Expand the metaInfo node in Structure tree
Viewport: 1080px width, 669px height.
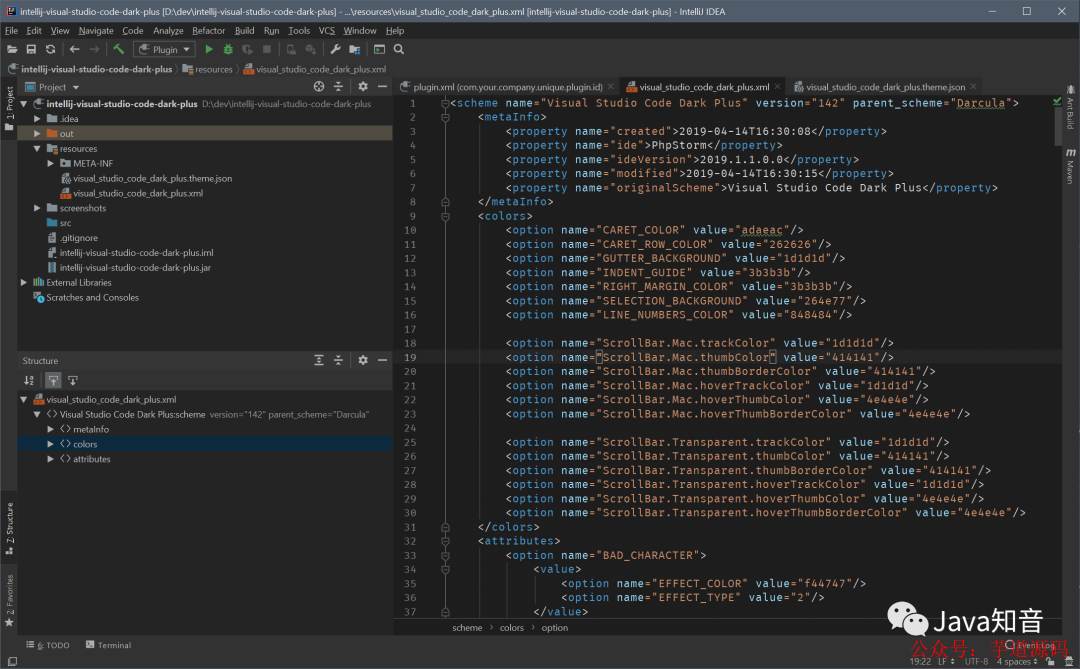[x=50, y=429]
